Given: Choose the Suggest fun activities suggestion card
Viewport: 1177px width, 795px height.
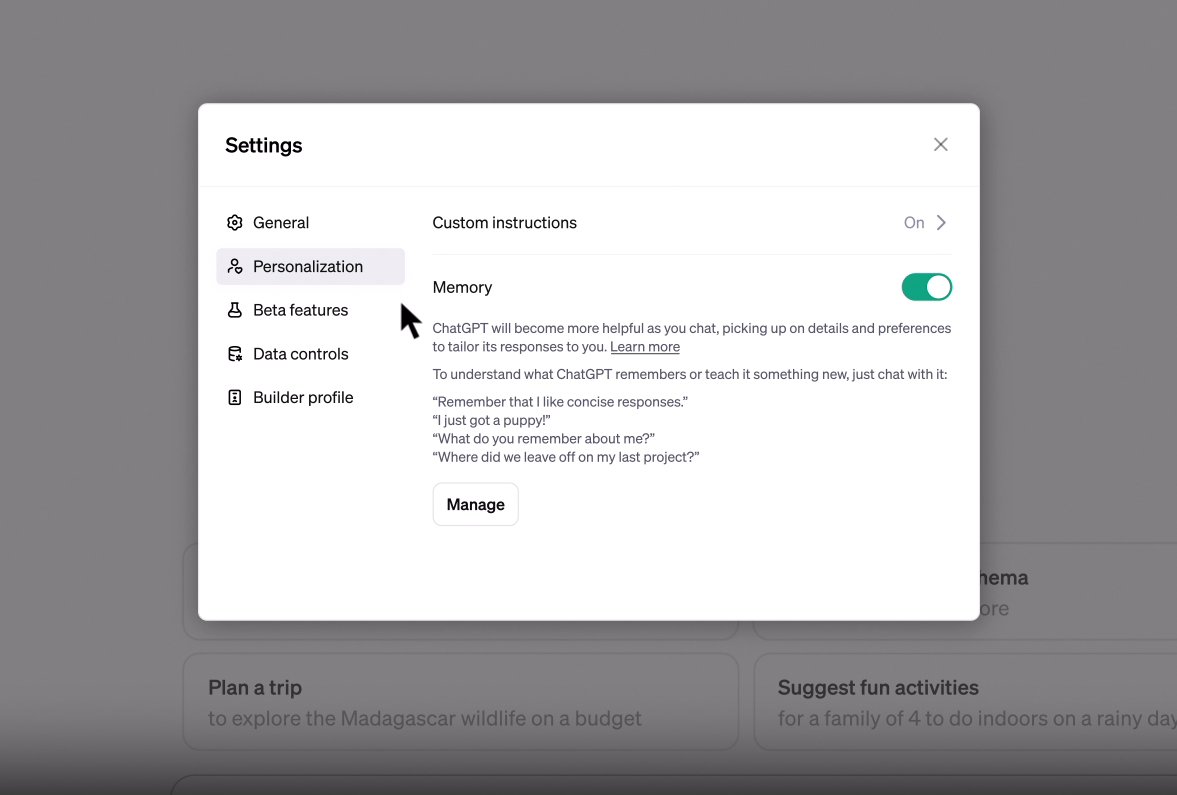Looking at the screenshot, I should (x=965, y=702).
